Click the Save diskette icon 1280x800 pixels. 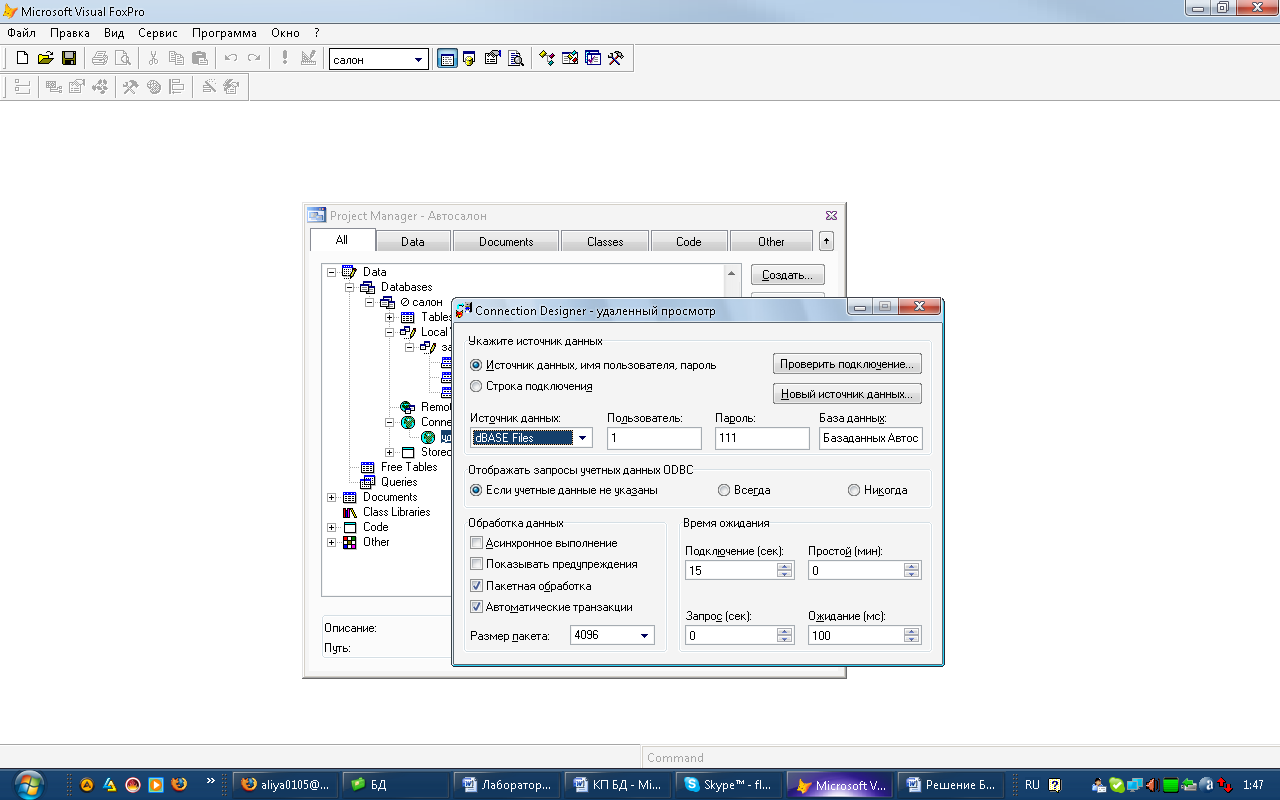point(69,58)
